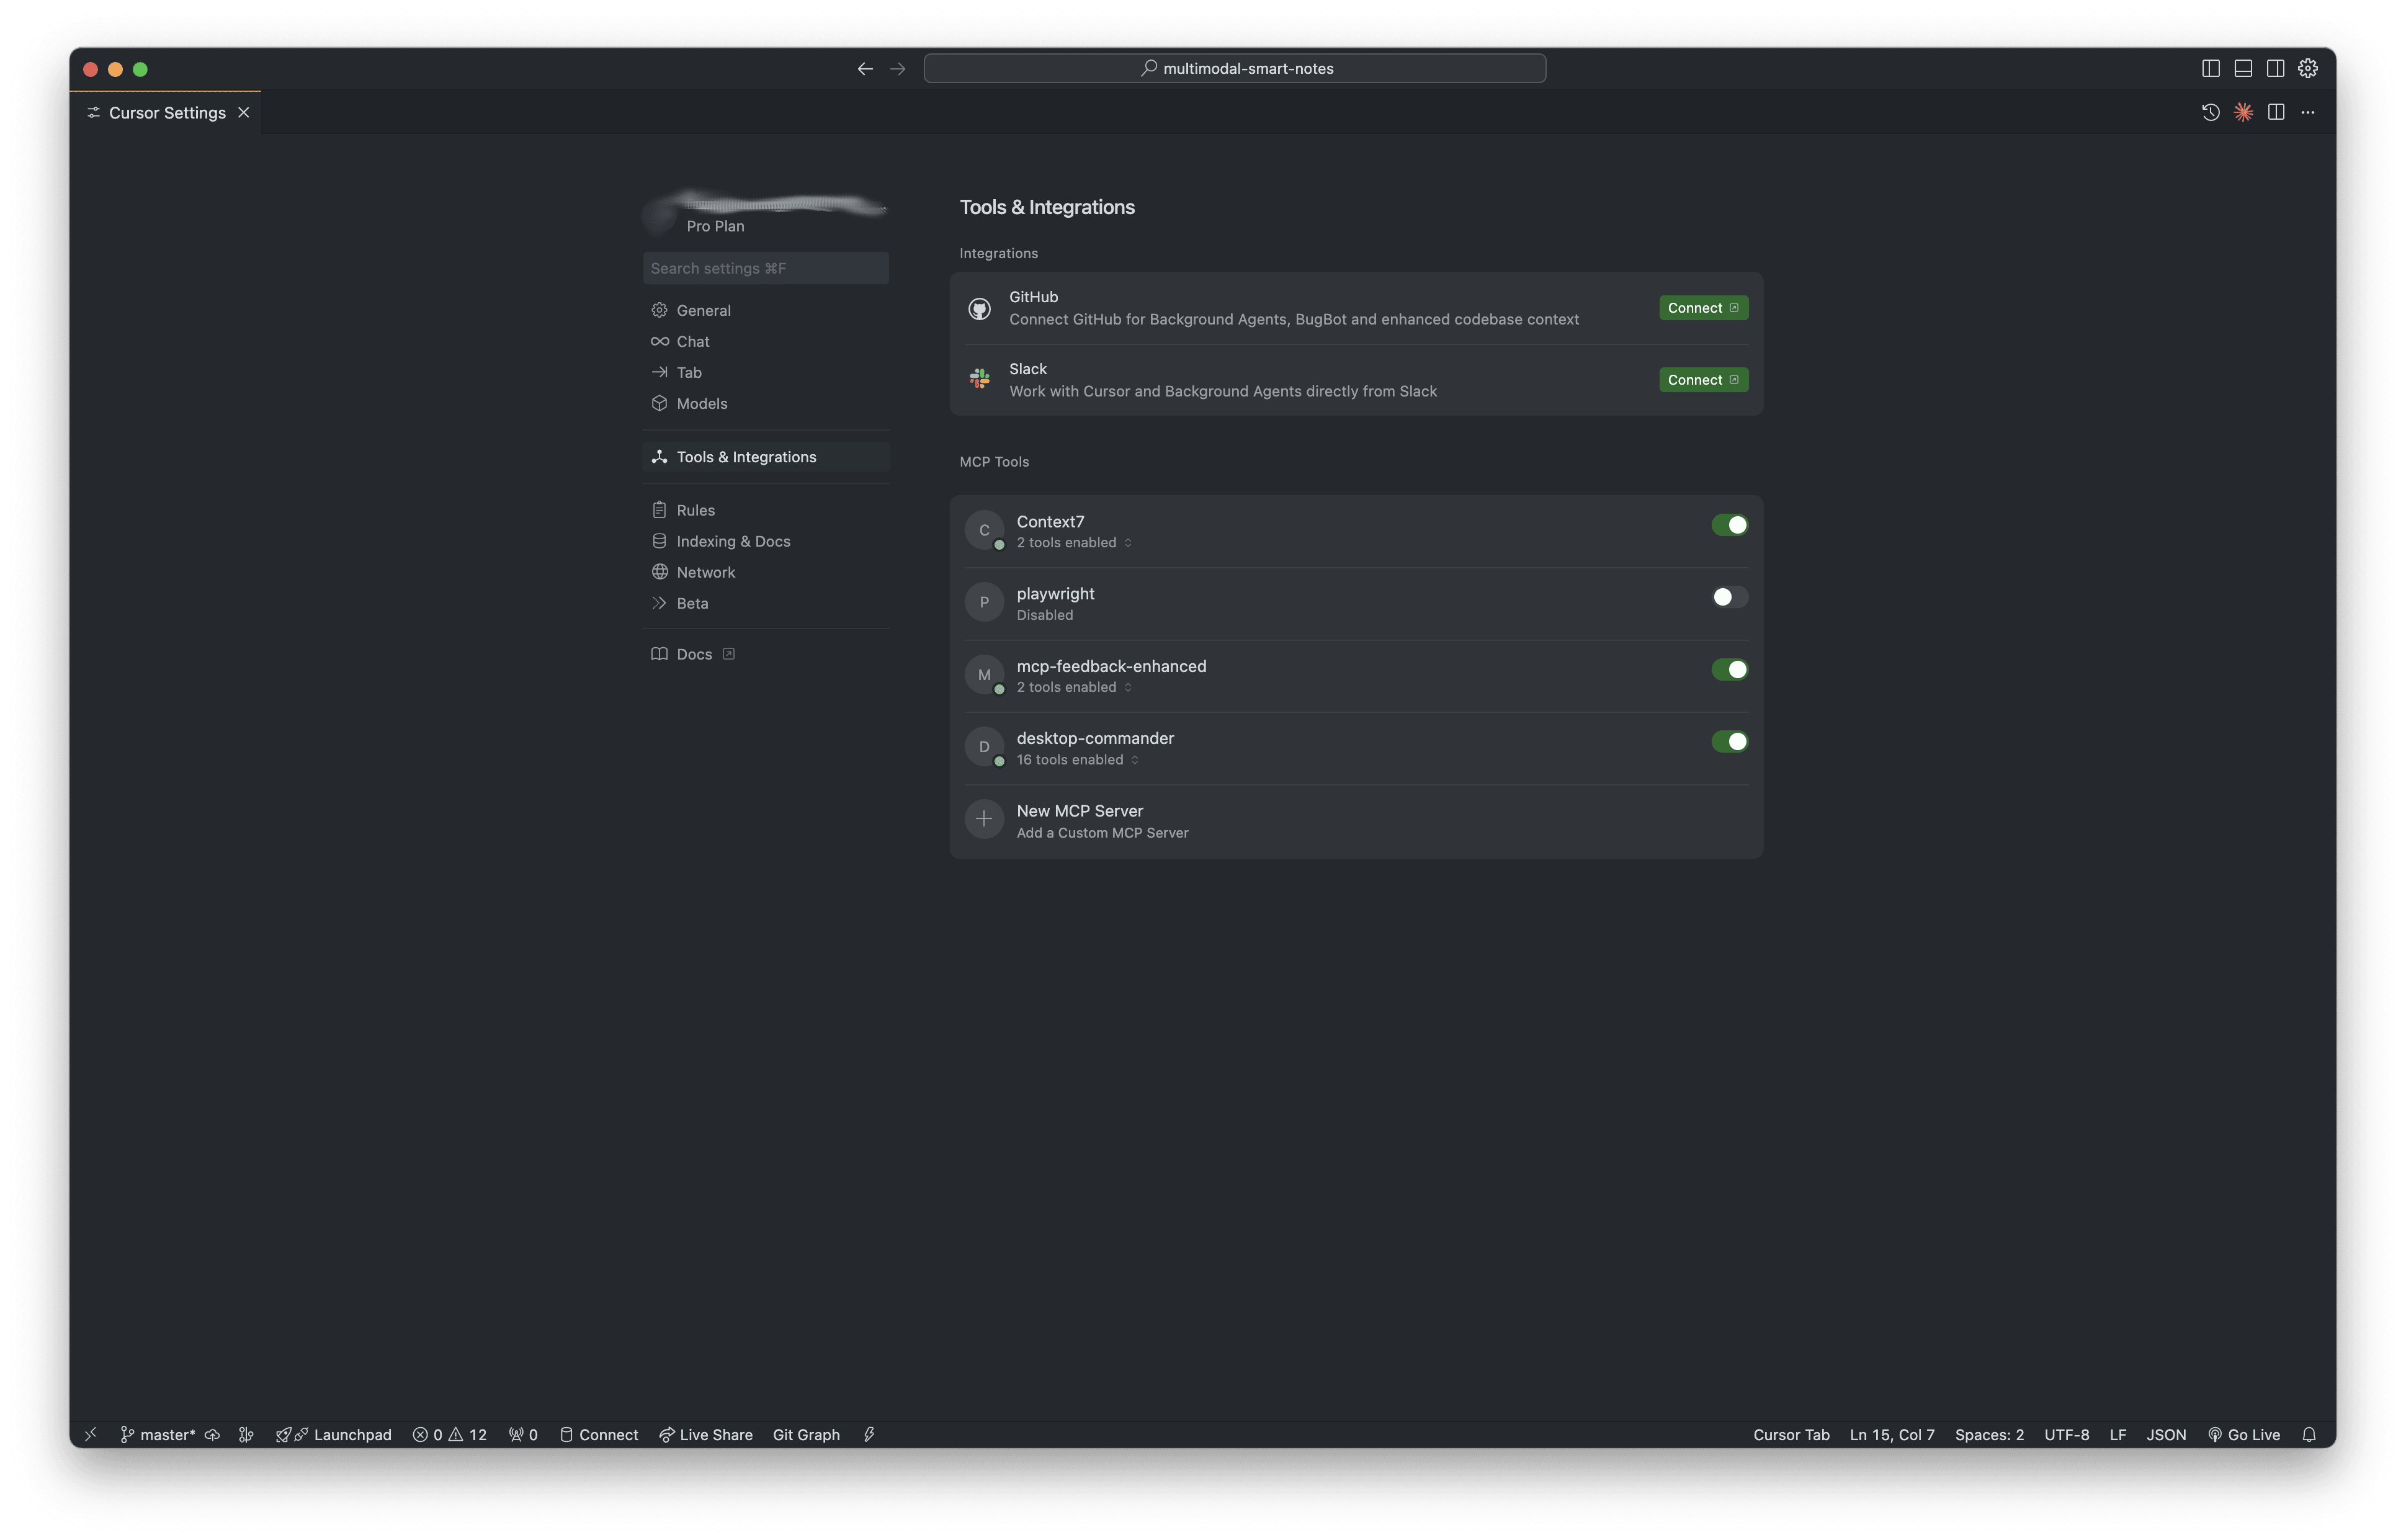Expand Context7 tools enabled list
The width and height of the screenshot is (2406, 1540).
click(x=1075, y=543)
